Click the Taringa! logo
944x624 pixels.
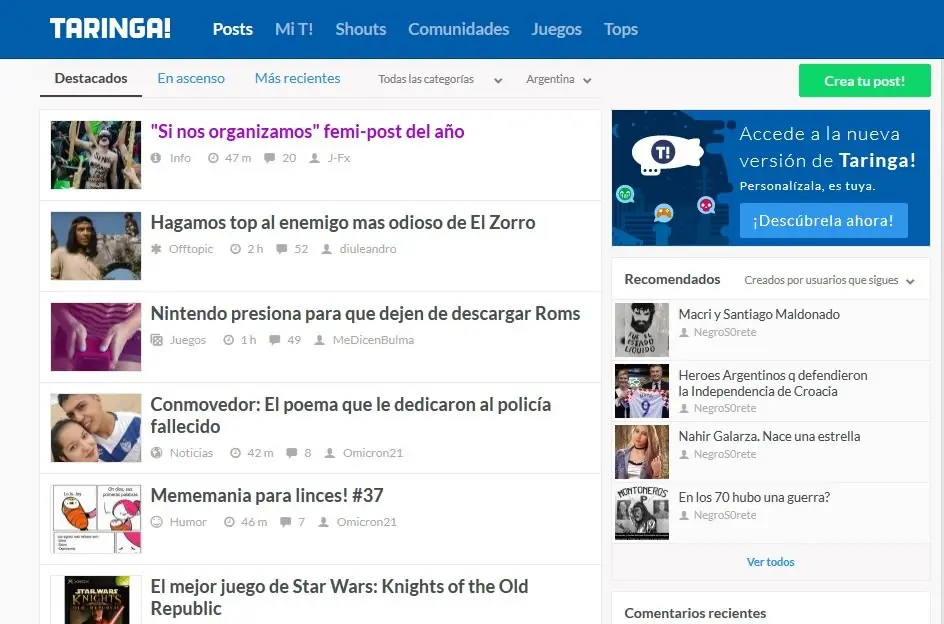coord(110,28)
